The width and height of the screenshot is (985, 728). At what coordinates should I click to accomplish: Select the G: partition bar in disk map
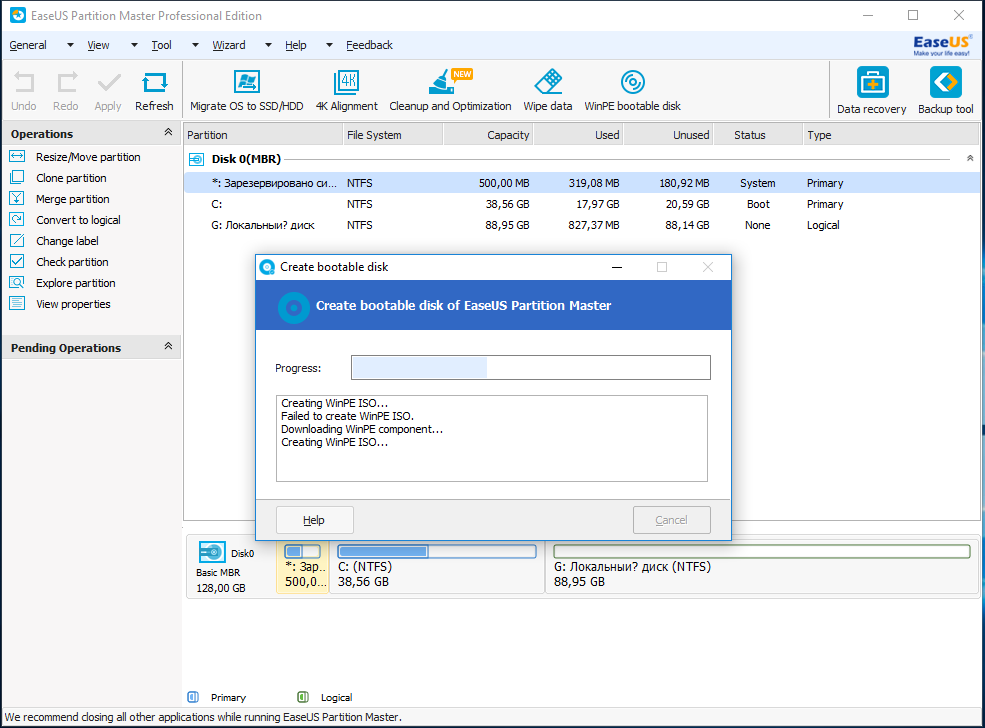pos(761,551)
